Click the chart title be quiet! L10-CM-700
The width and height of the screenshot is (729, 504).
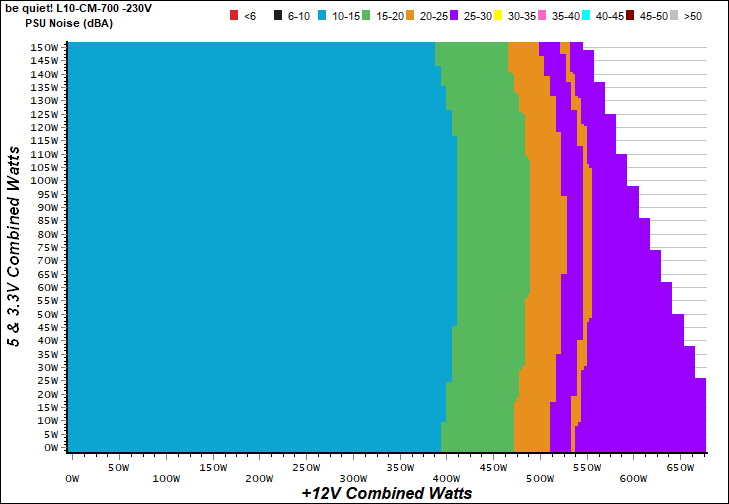click(70, 7)
